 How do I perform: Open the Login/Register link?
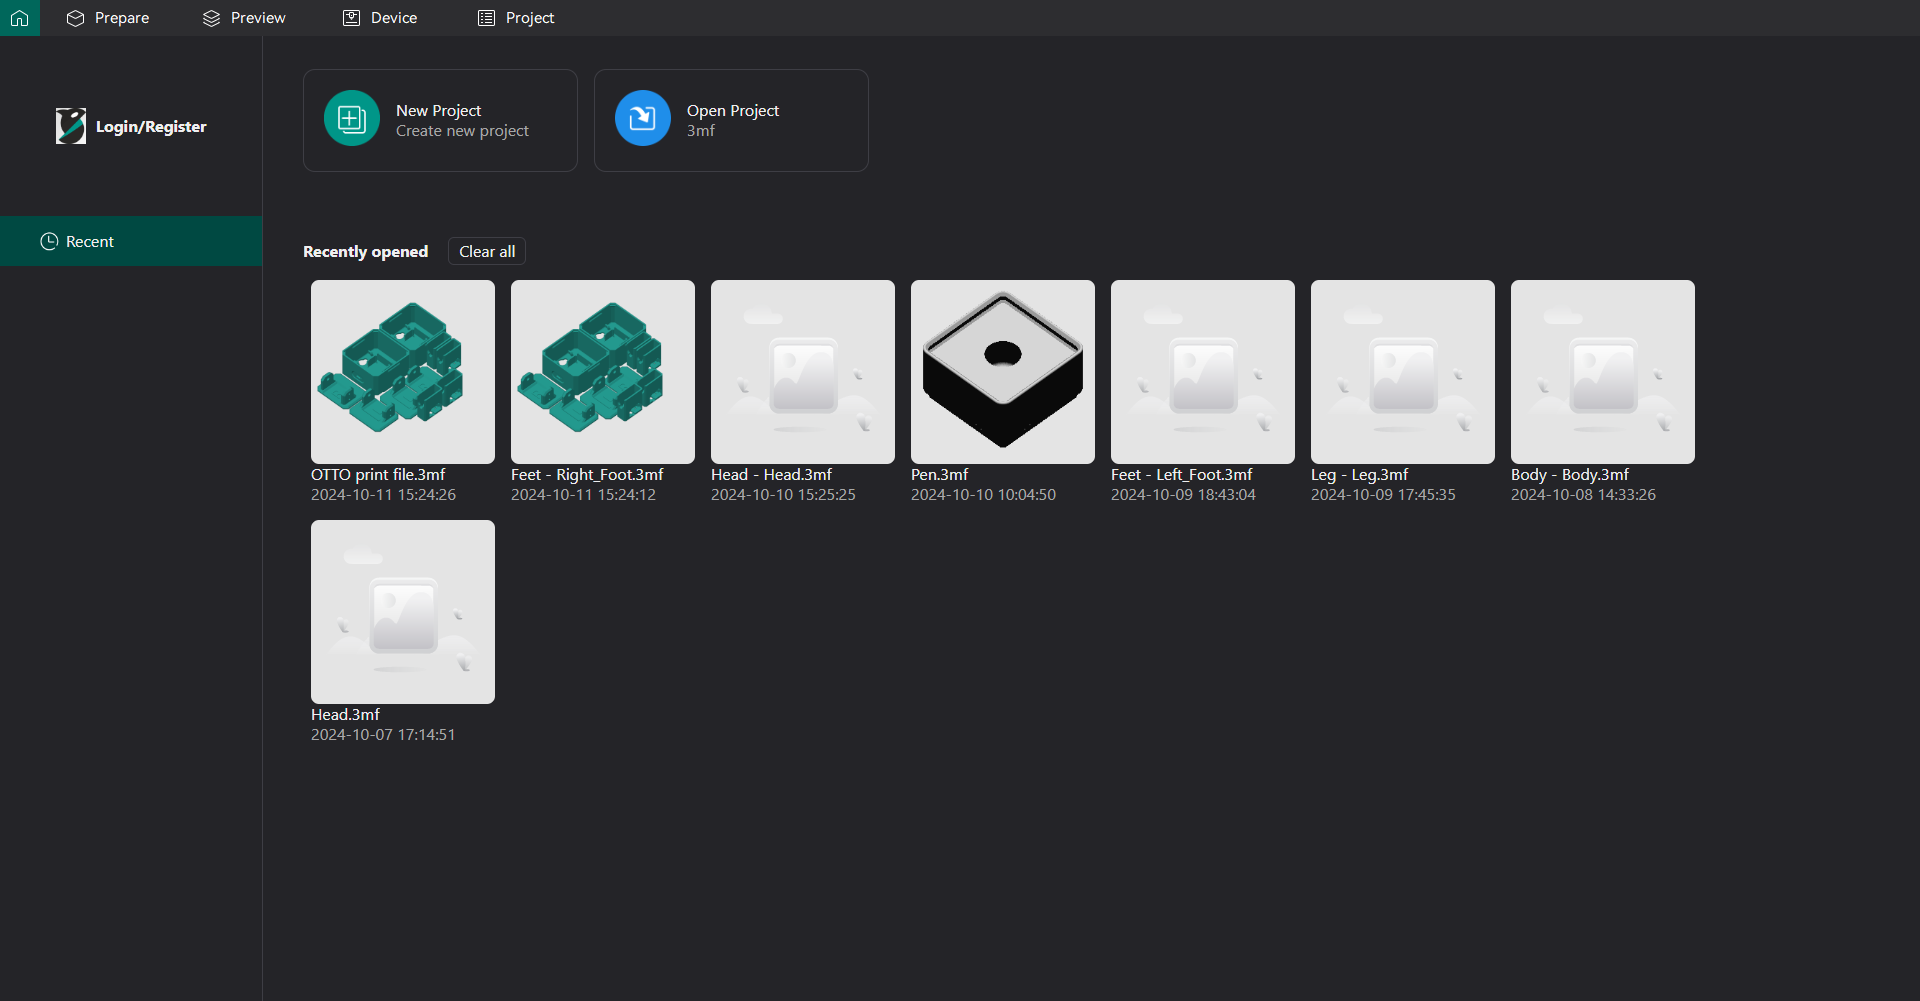tap(151, 127)
